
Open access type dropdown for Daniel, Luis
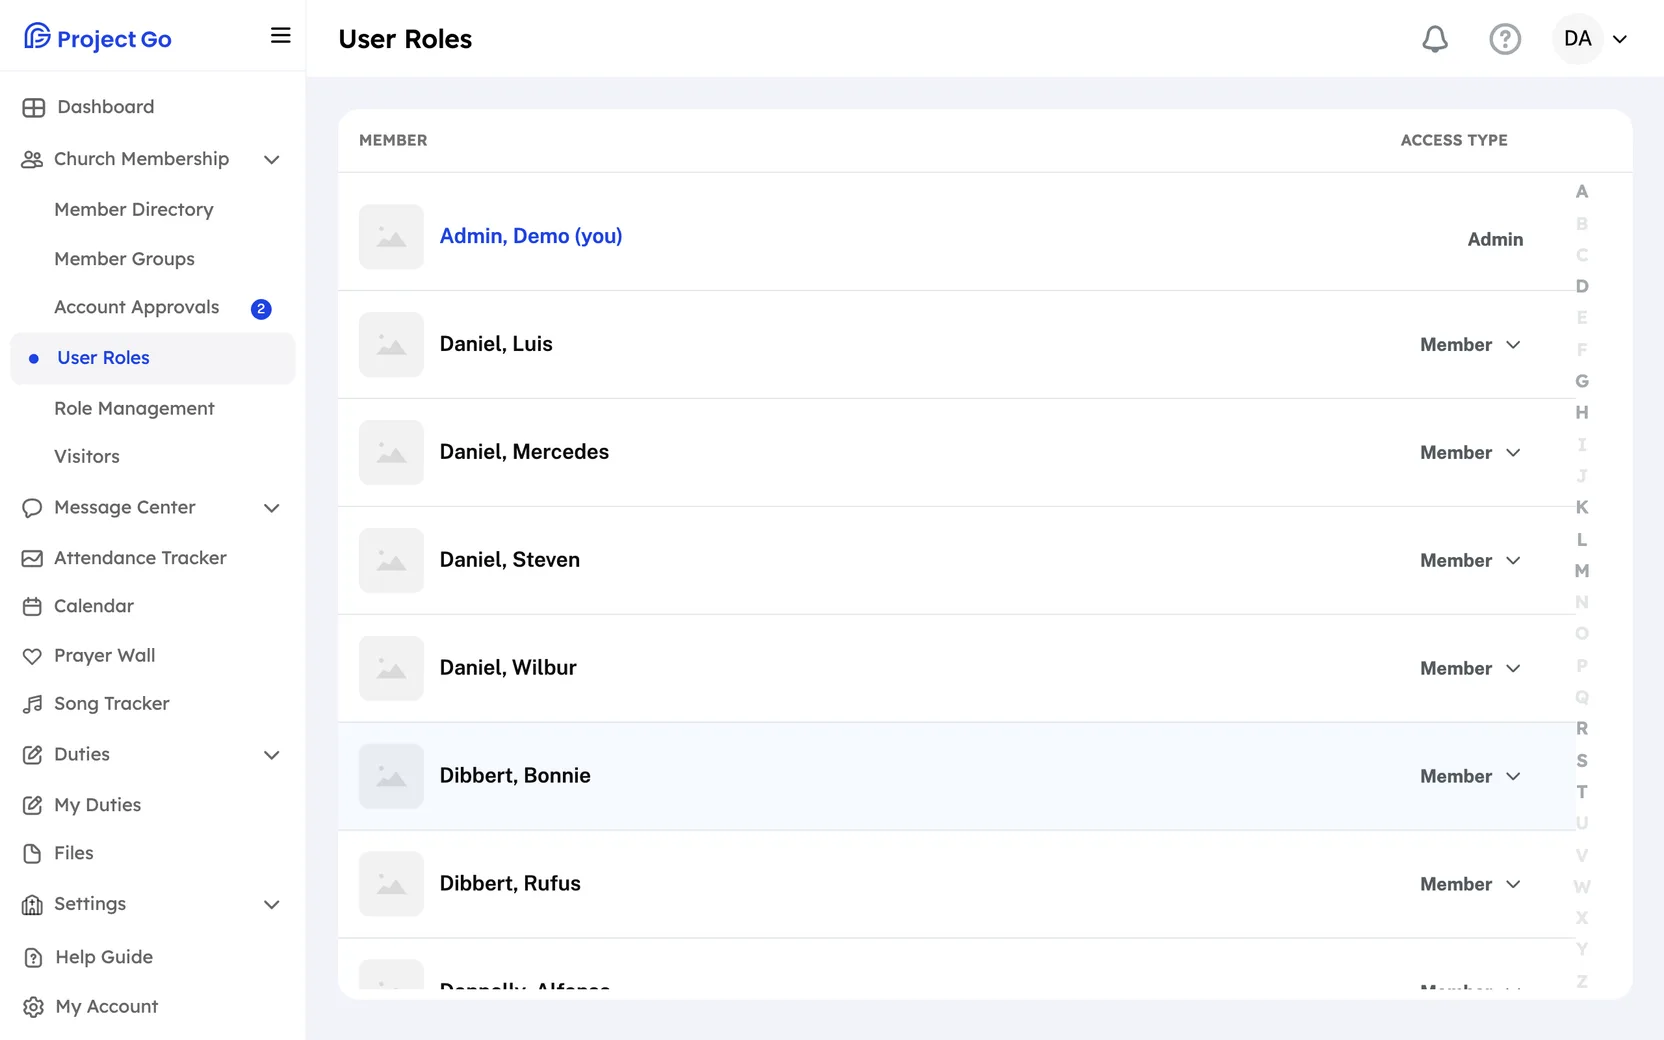click(x=1470, y=345)
